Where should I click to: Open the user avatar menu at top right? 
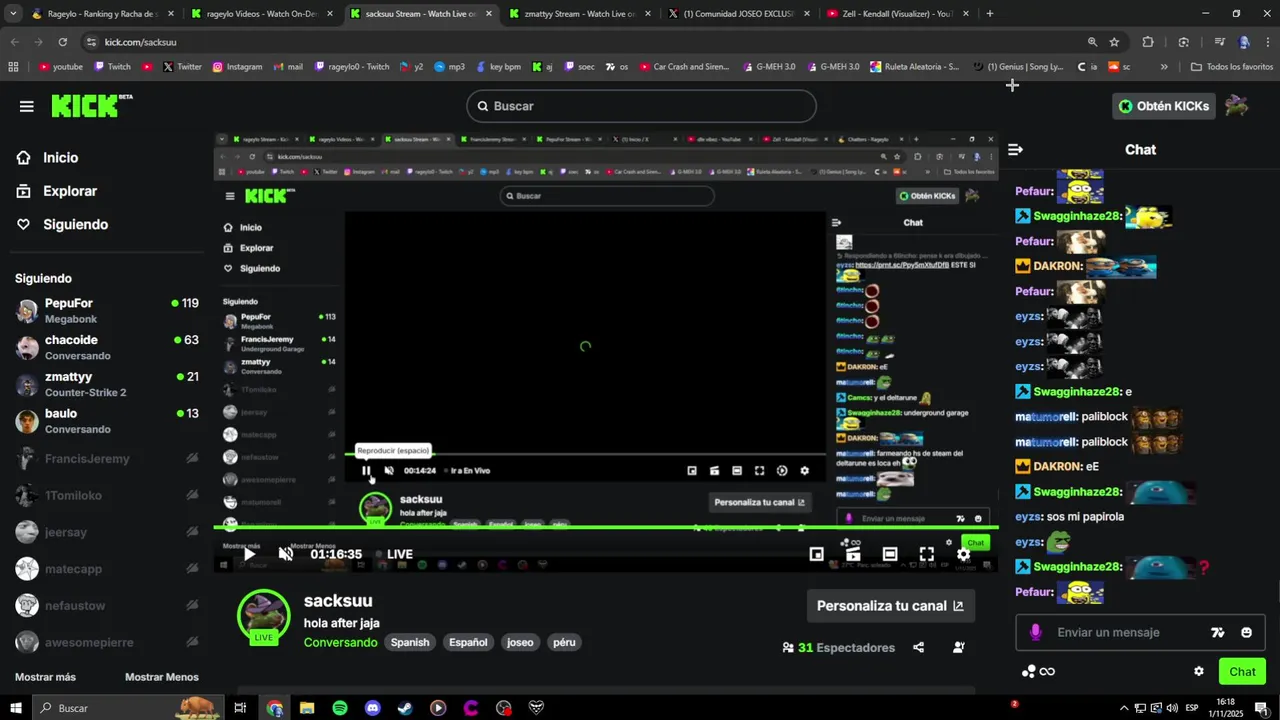pyautogui.click(x=1237, y=106)
